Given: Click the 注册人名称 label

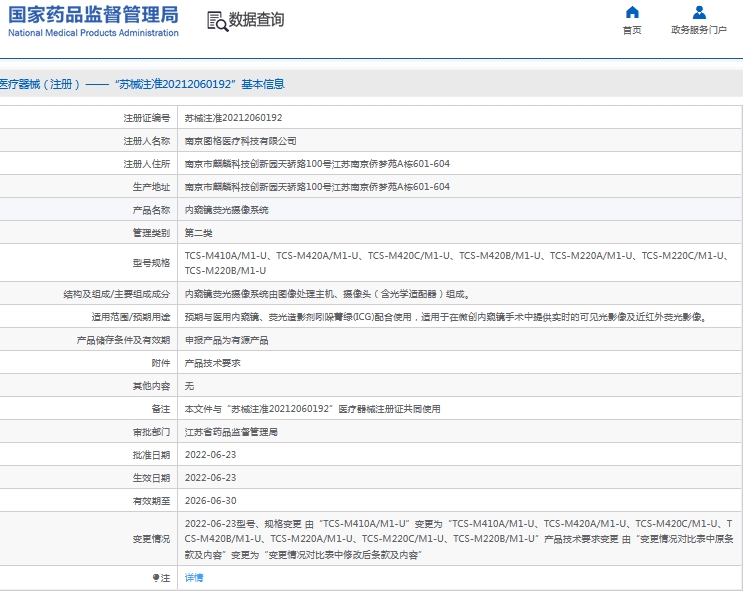Looking at the screenshot, I should 146,141.
